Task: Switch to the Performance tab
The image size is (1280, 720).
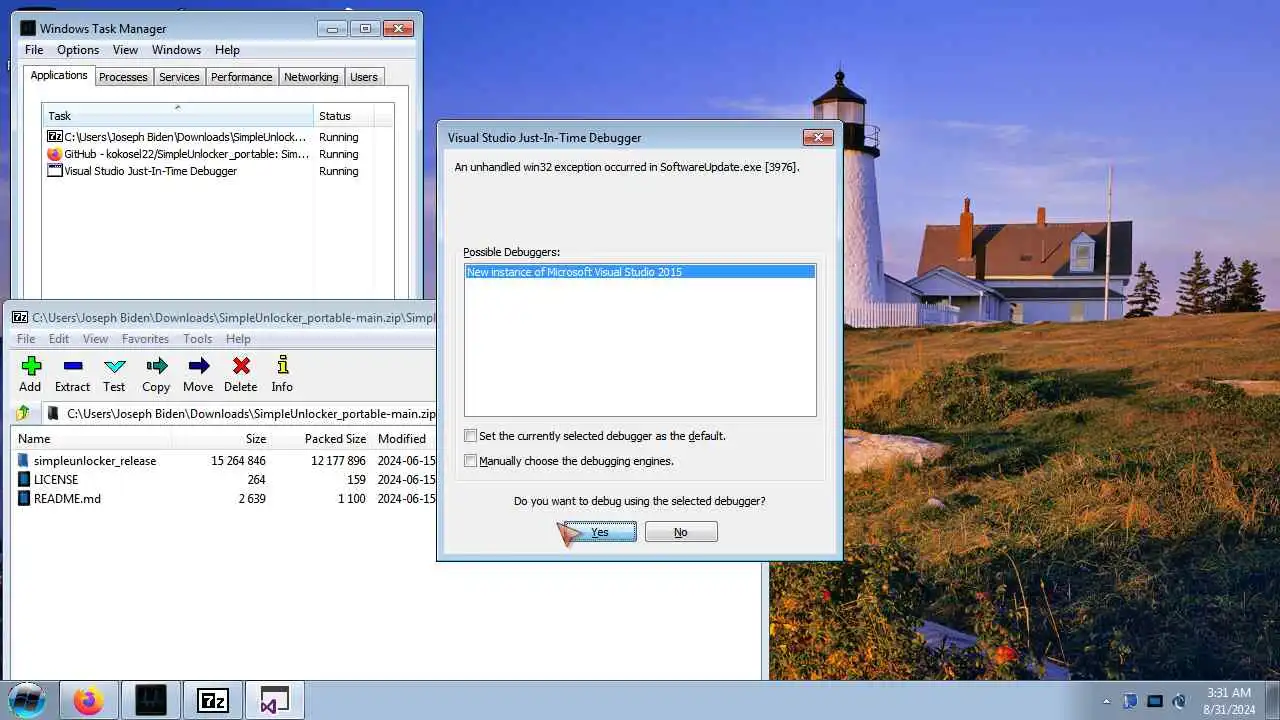Action: click(241, 77)
